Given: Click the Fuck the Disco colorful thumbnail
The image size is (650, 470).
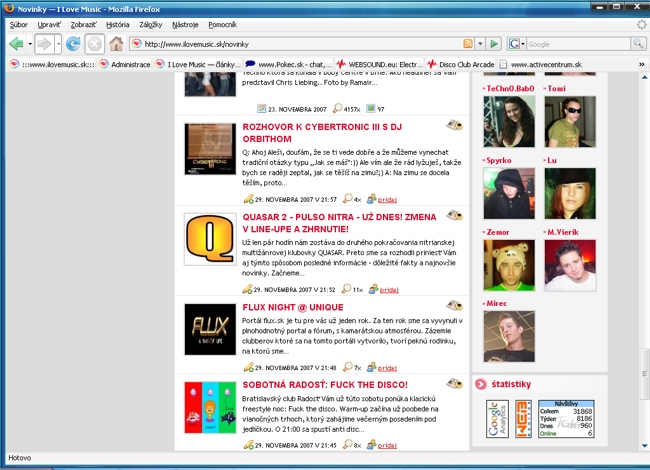Looking at the screenshot, I should (210, 407).
